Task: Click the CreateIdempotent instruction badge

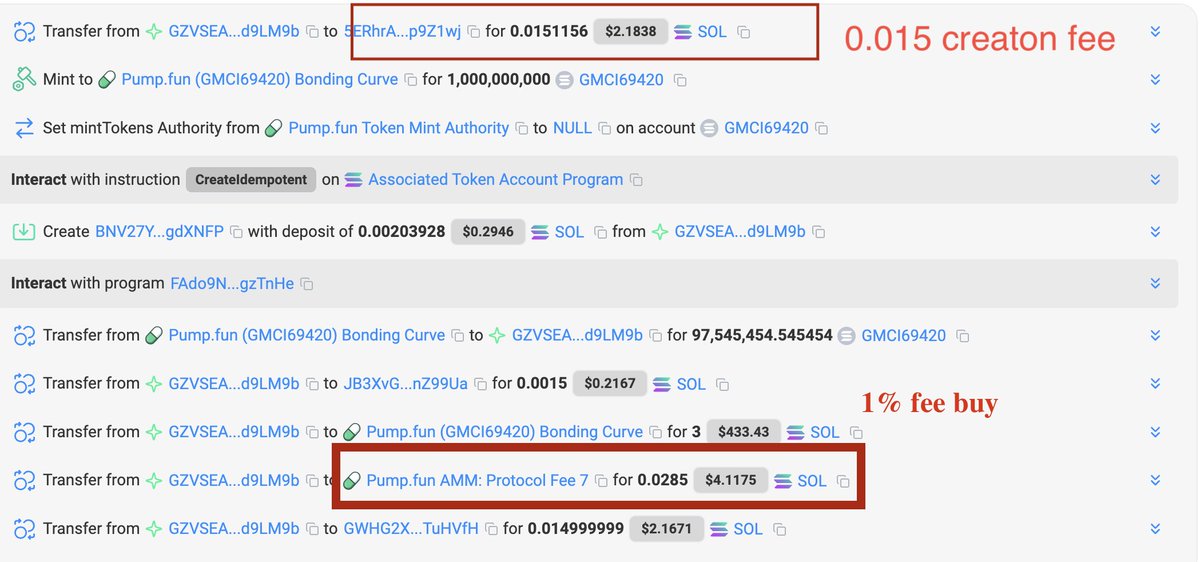Action: [x=251, y=180]
